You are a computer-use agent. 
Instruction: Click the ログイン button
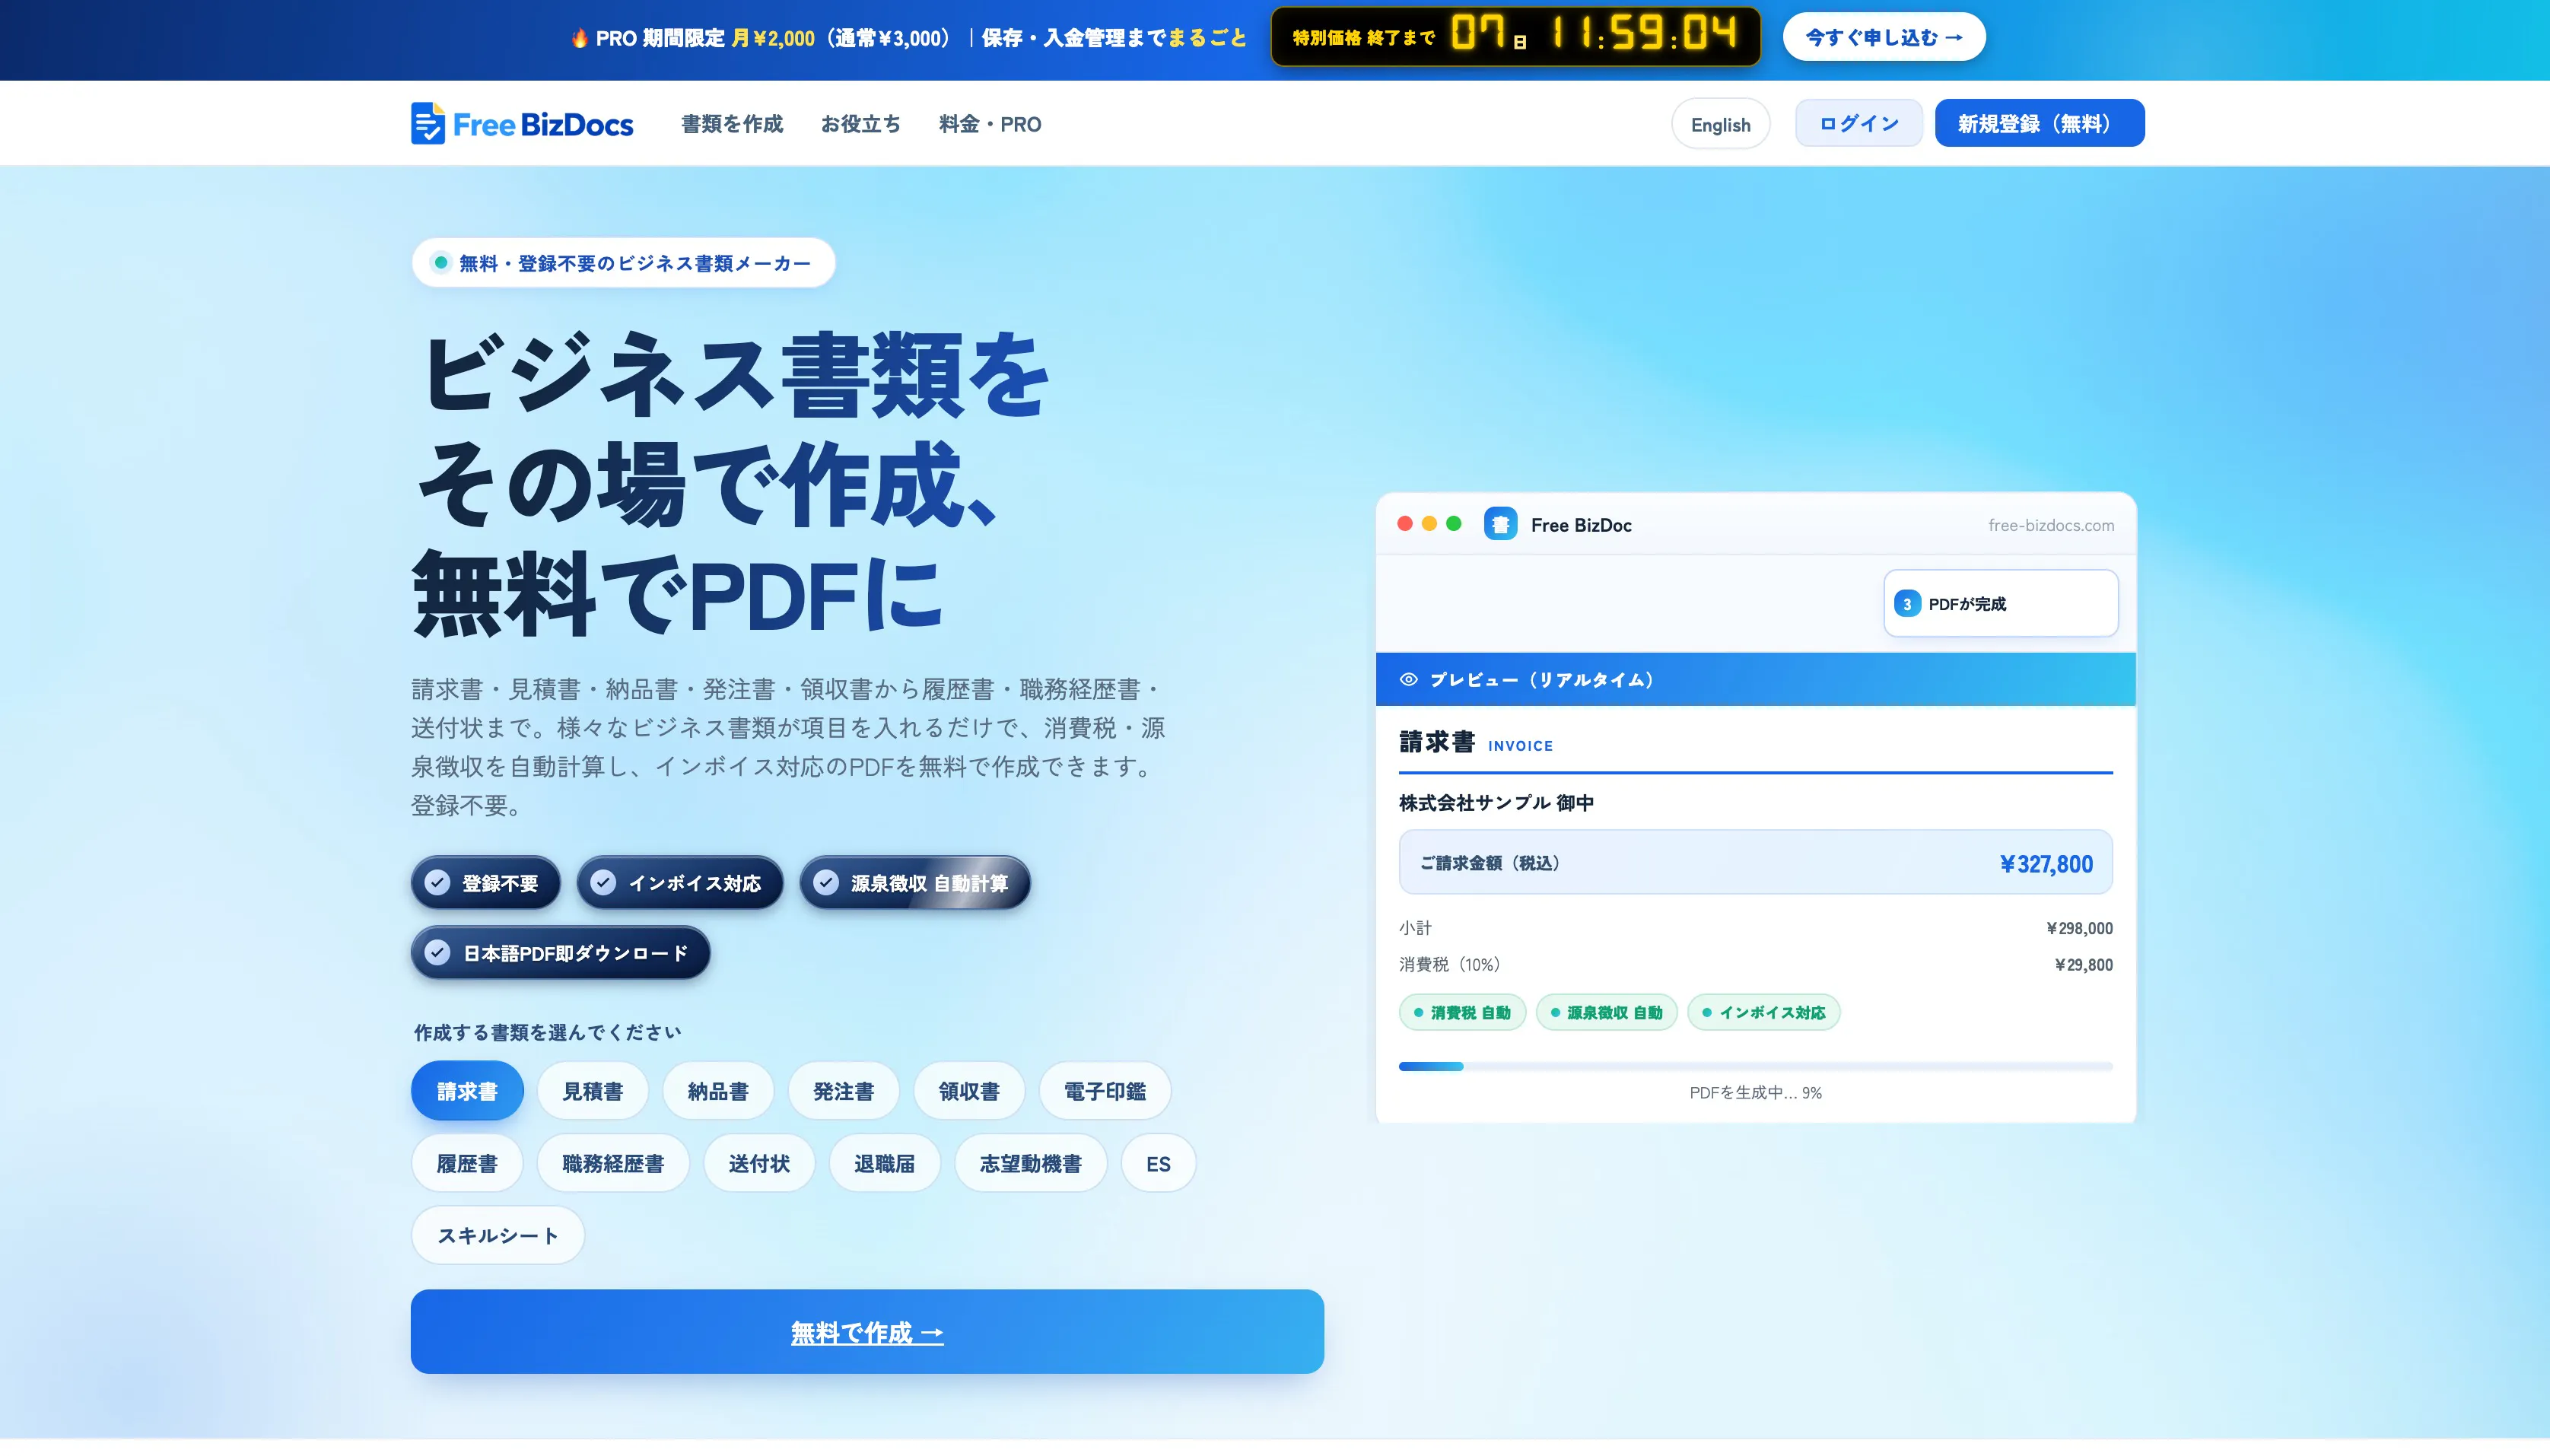tap(1858, 123)
